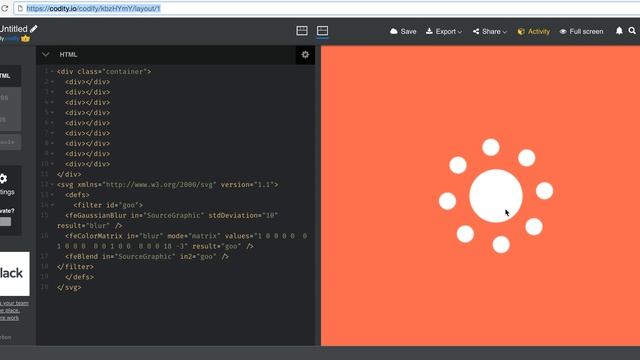Click the closing </filter> tag line
The width and height of the screenshot is (640, 360).
tap(75, 267)
